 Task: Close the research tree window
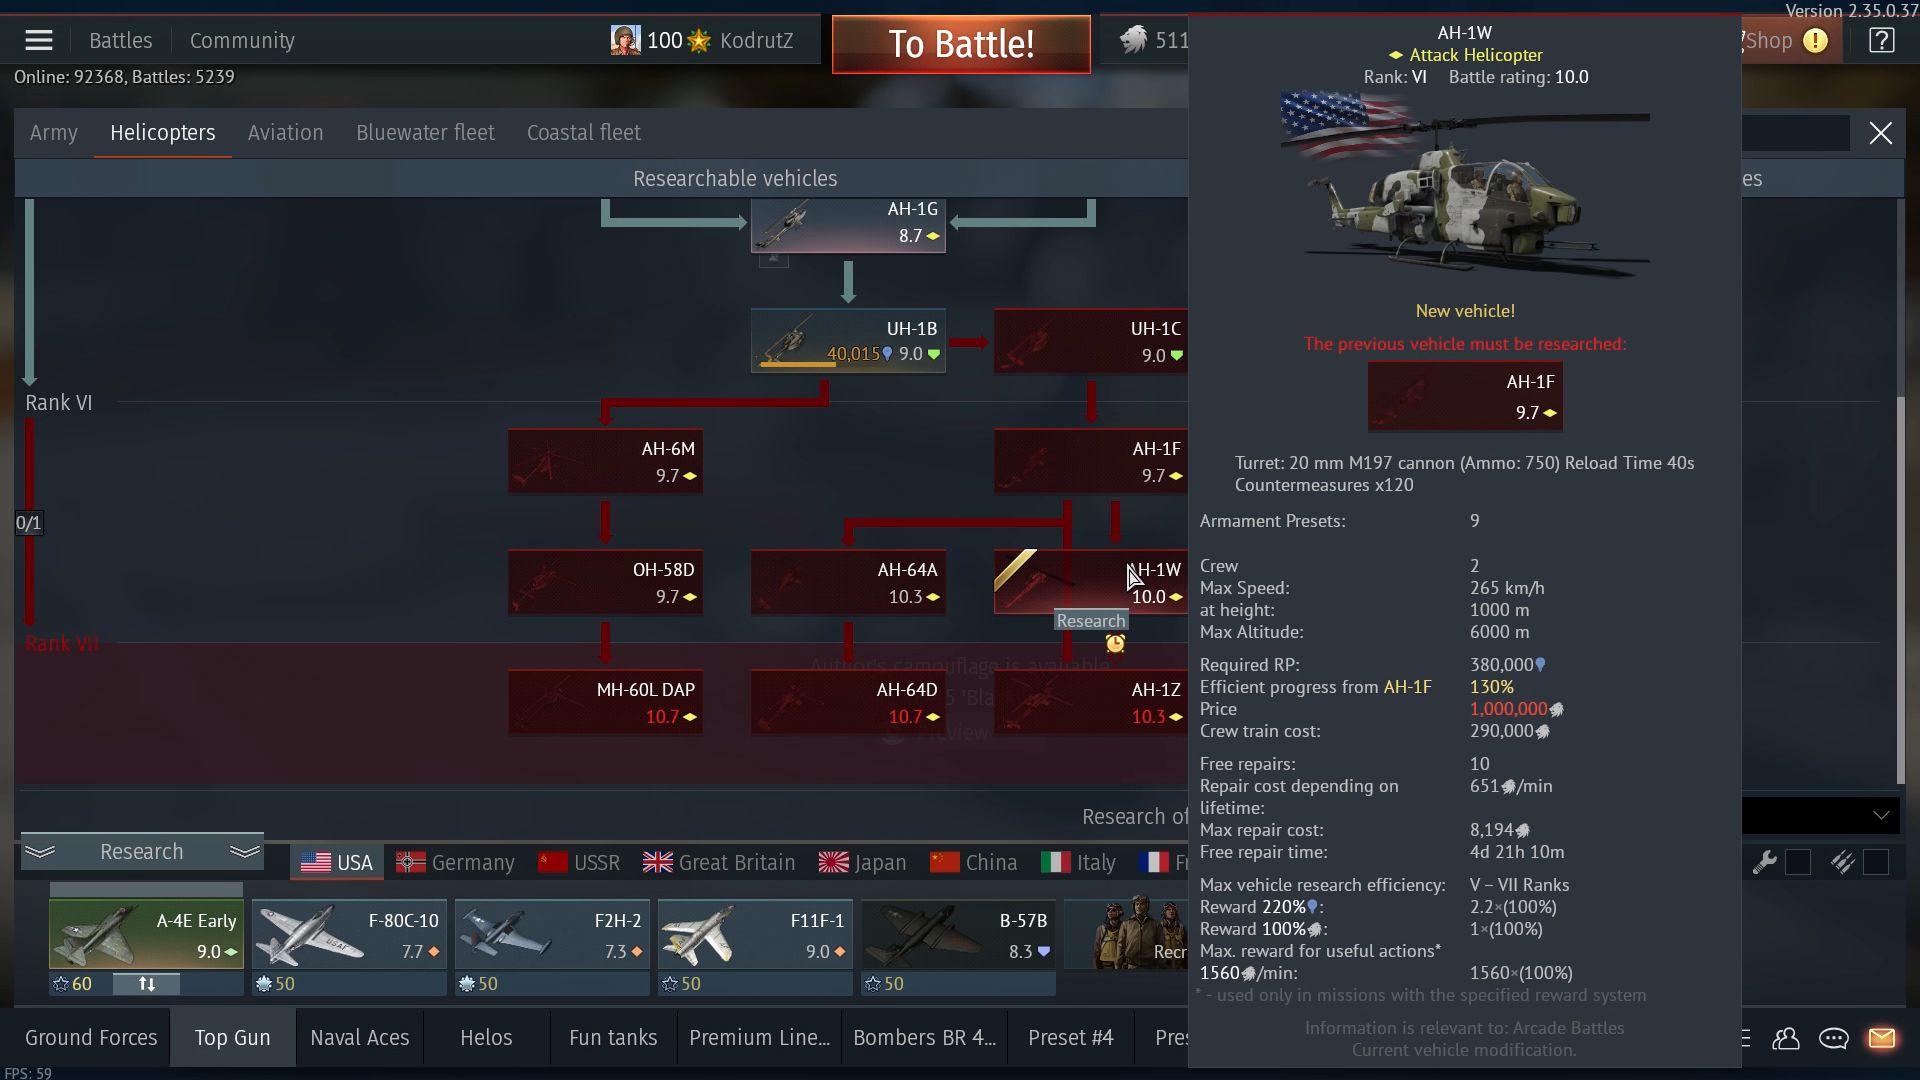click(1880, 133)
